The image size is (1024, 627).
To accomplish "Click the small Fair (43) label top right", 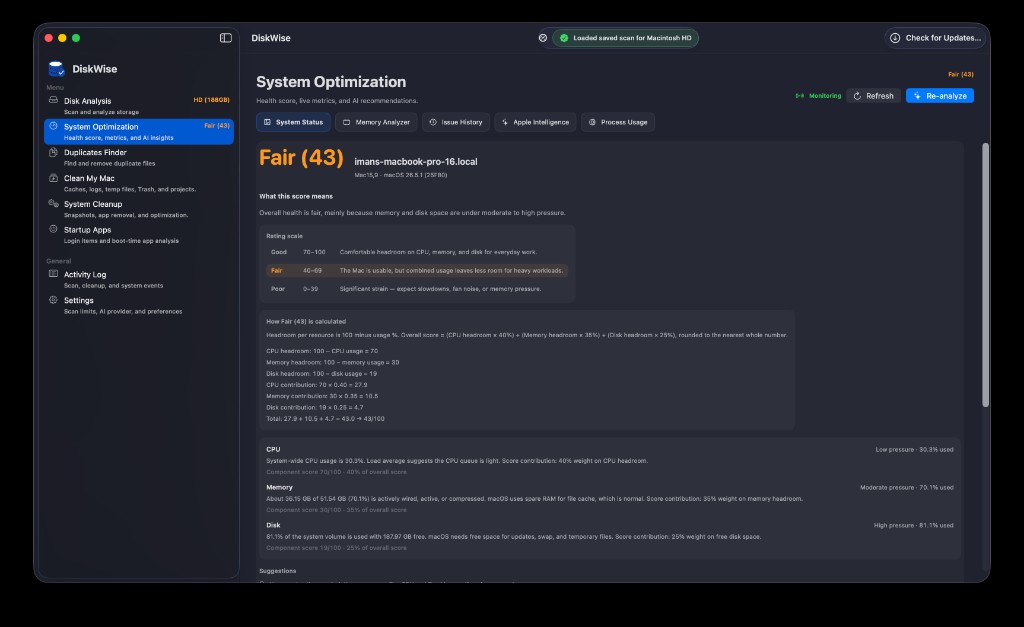I will point(961,74).
